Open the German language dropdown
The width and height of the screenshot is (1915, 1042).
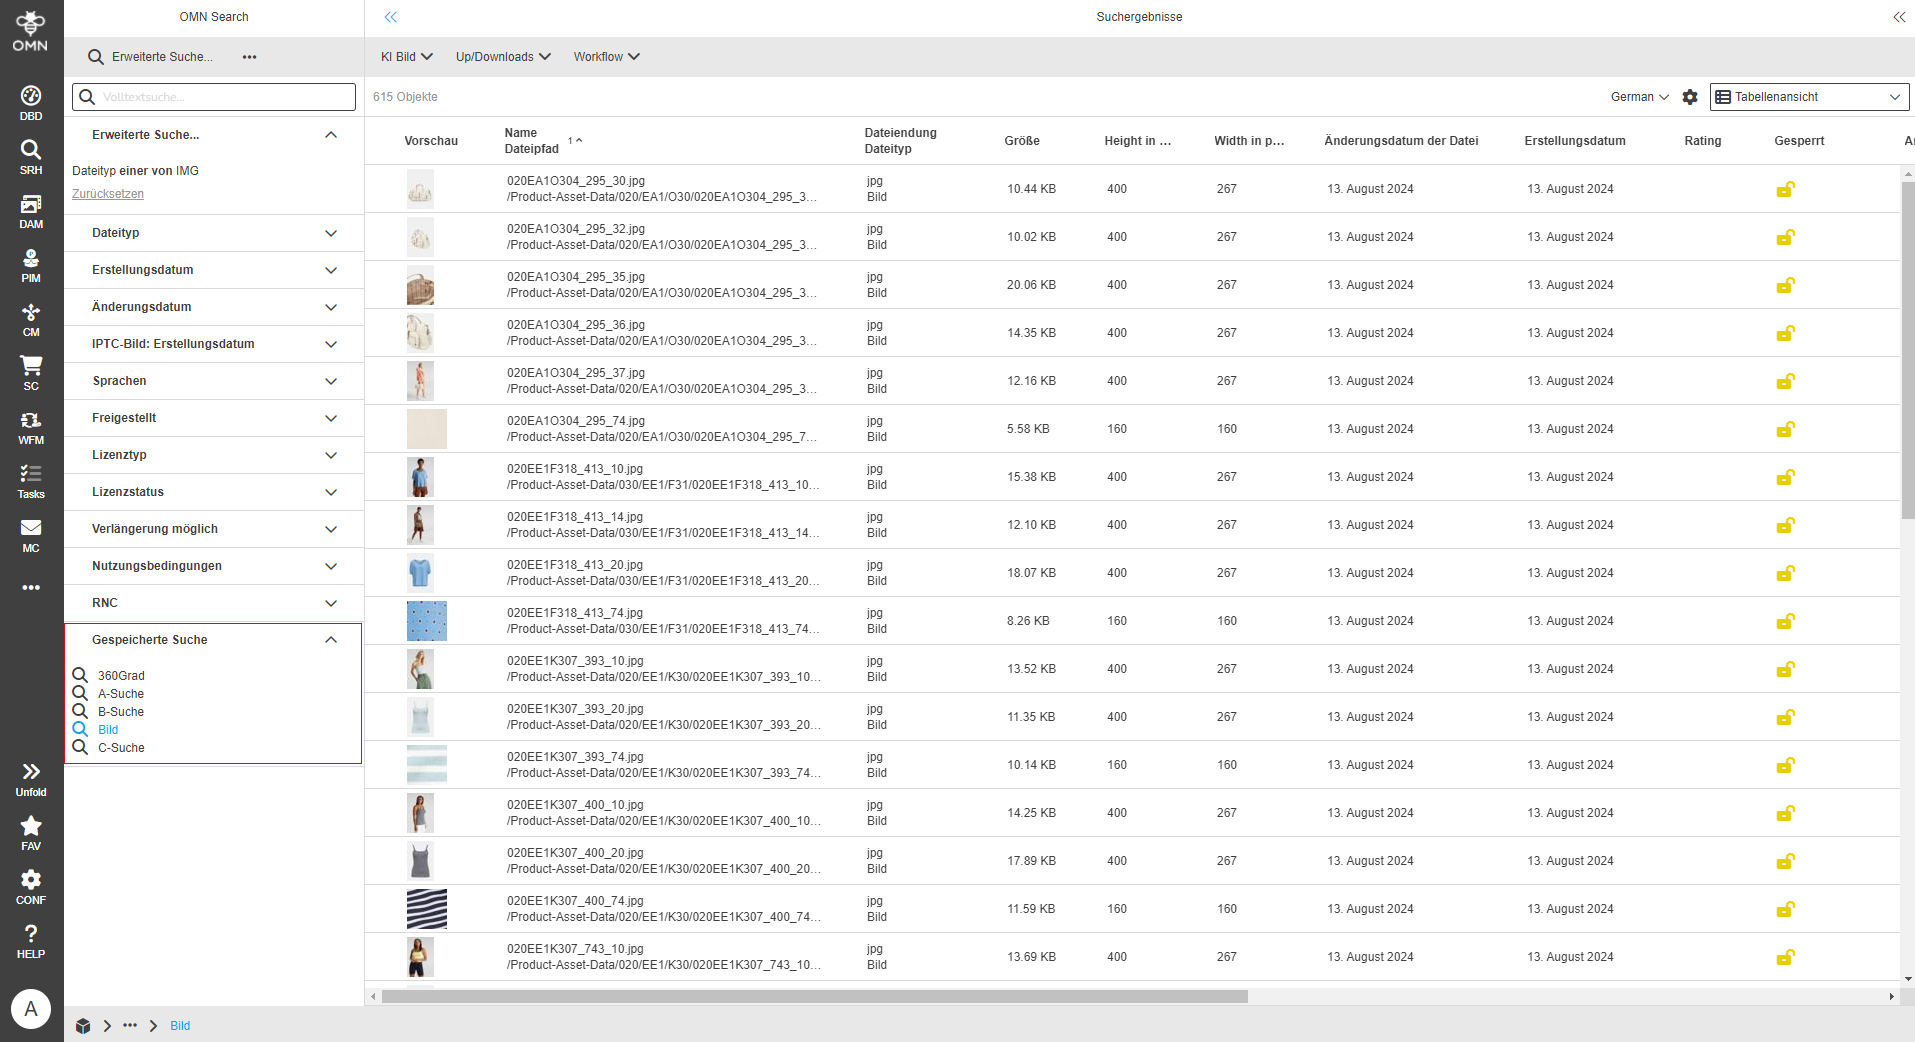(1637, 97)
